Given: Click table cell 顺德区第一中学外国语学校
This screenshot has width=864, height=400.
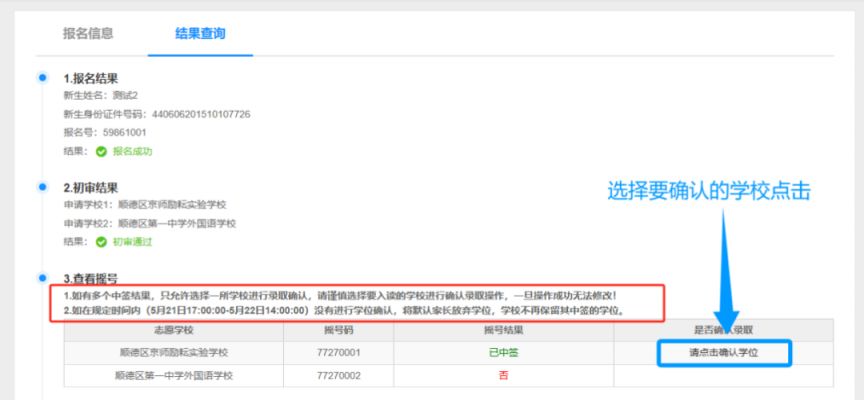Looking at the screenshot, I should point(174,376).
